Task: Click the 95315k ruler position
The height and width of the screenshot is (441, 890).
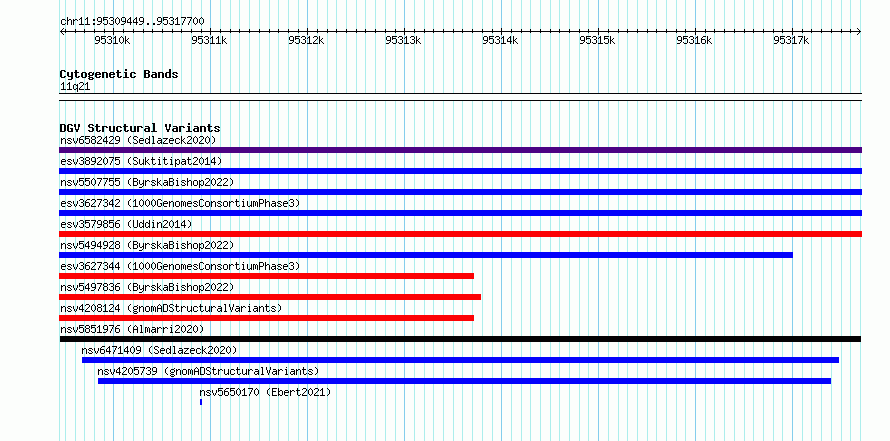Action: click(598, 40)
